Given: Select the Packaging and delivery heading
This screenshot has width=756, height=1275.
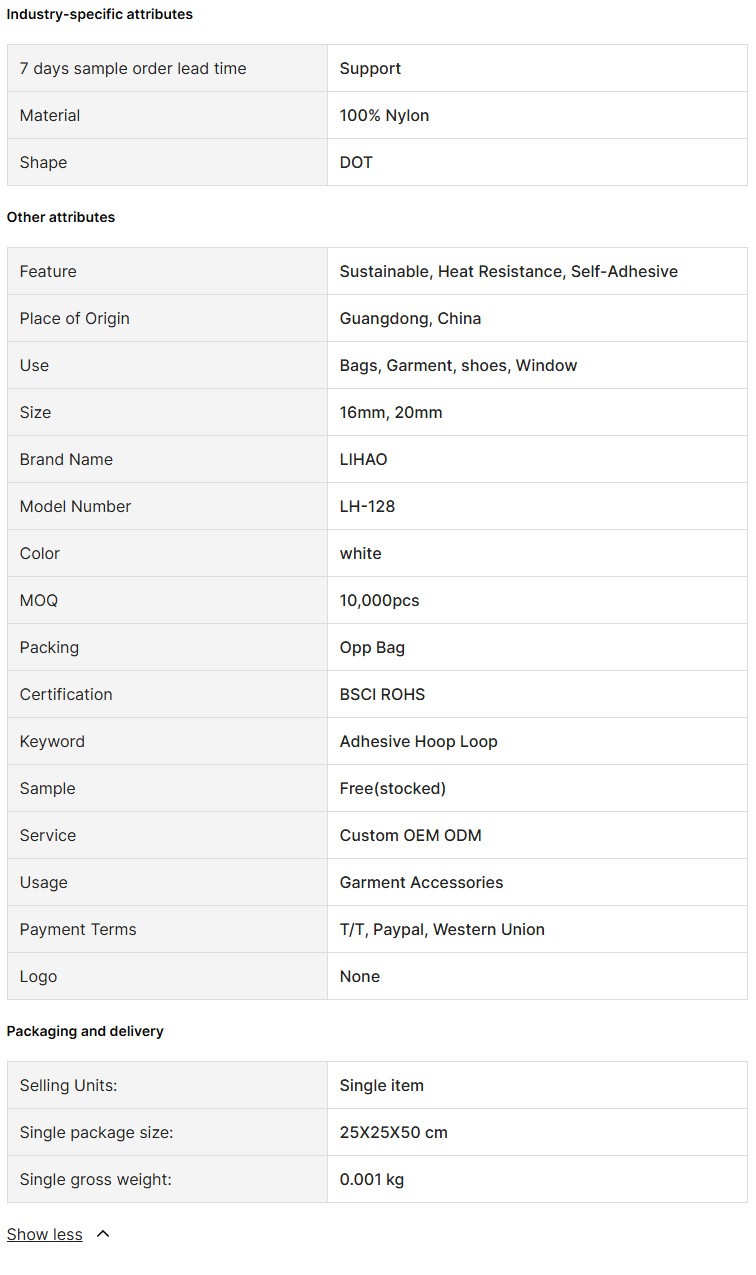Looking at the screenshot, I should pos(85,1031).
